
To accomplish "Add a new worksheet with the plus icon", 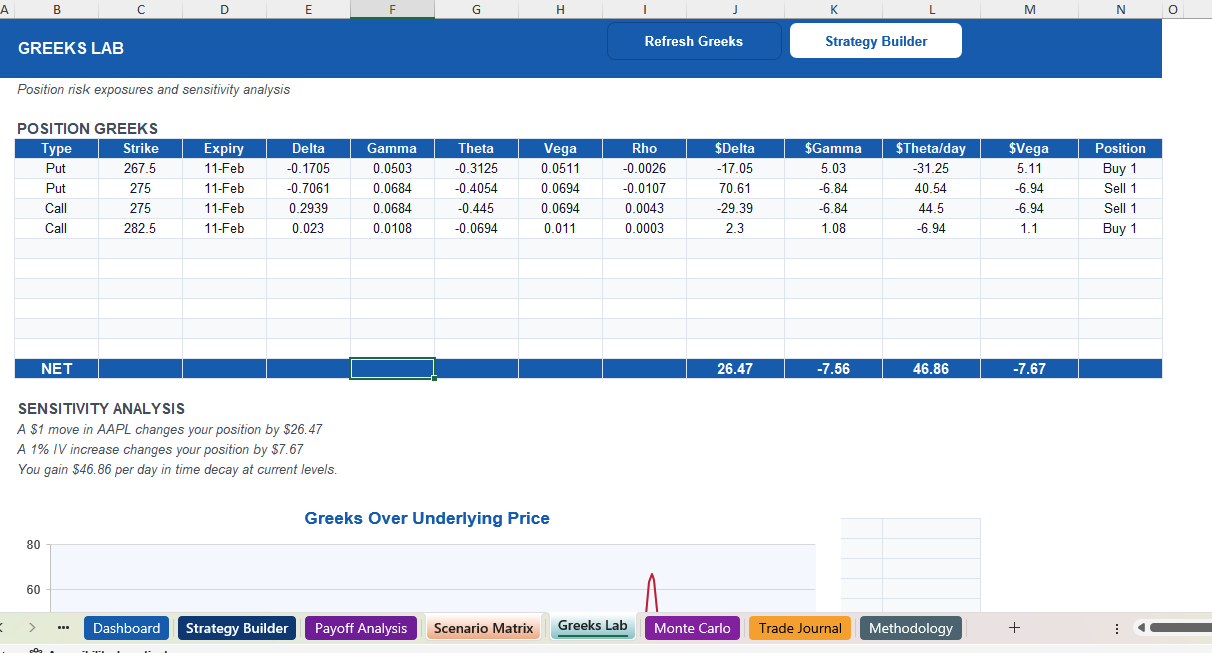I will pyautogui.click(x=1014, y=627).
